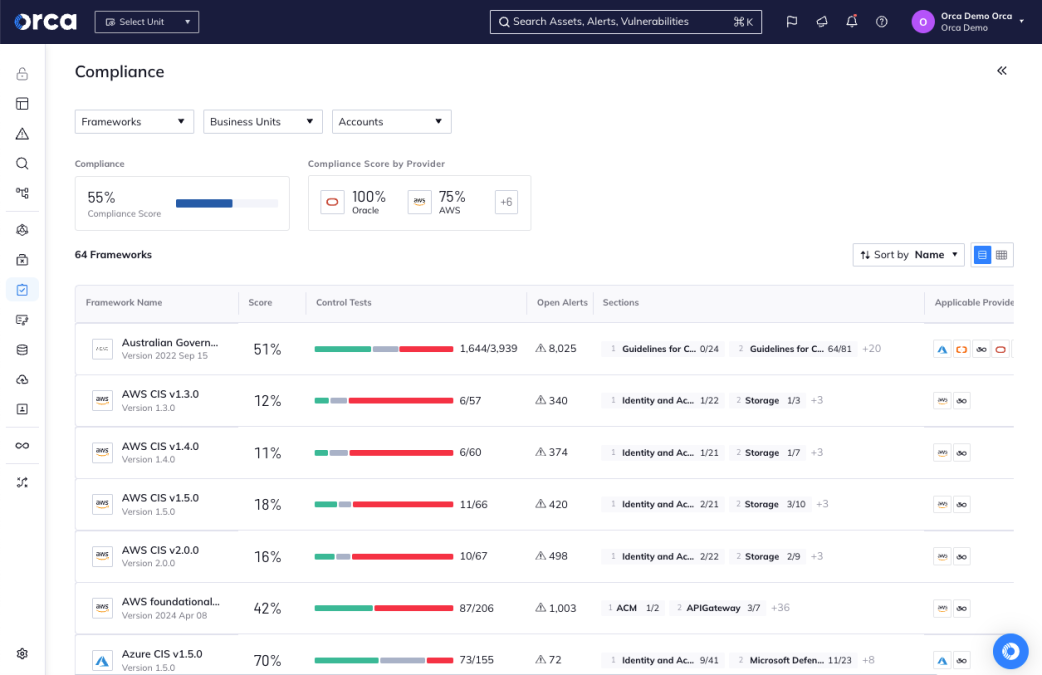Open the identity badge sidebar icon
Screen dimensions: 1042x675
[22, 409]
